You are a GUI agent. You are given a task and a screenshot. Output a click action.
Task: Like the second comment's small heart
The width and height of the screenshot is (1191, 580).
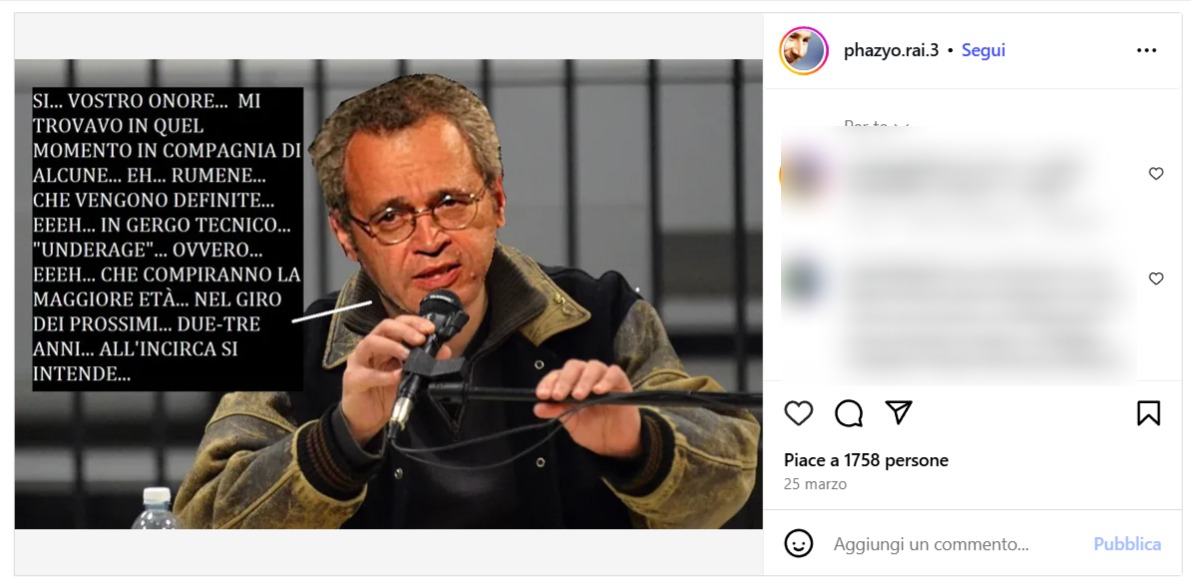click(1156, 279)
